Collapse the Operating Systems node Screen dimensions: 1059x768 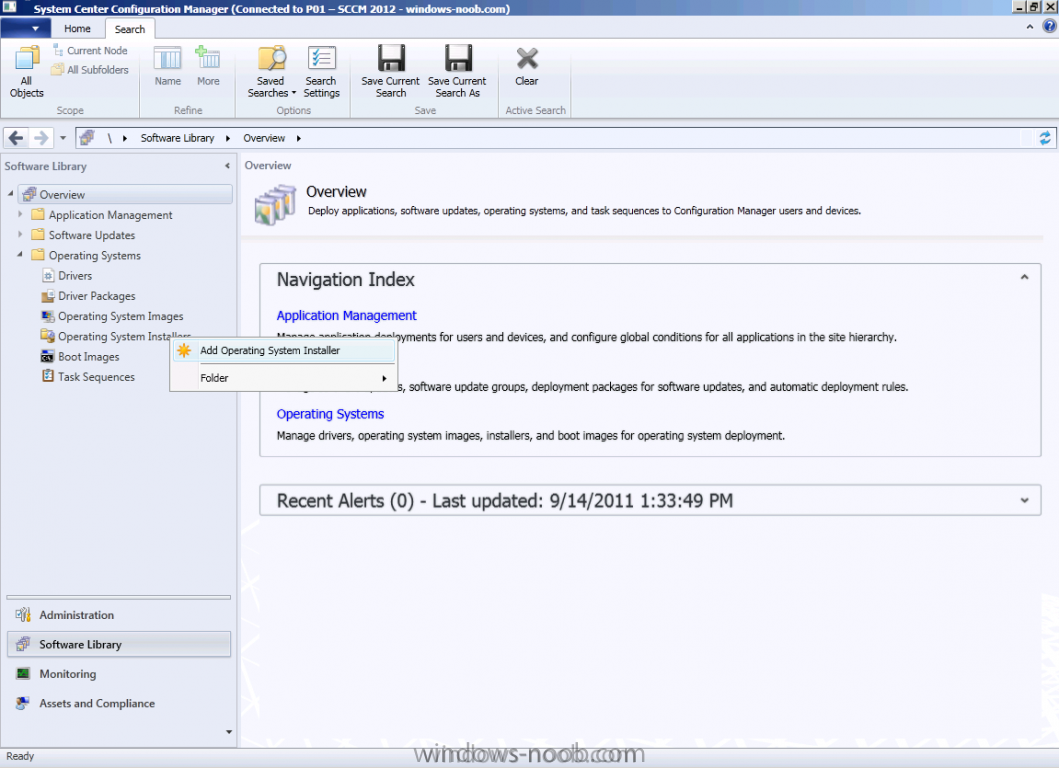tap(20, 255)
